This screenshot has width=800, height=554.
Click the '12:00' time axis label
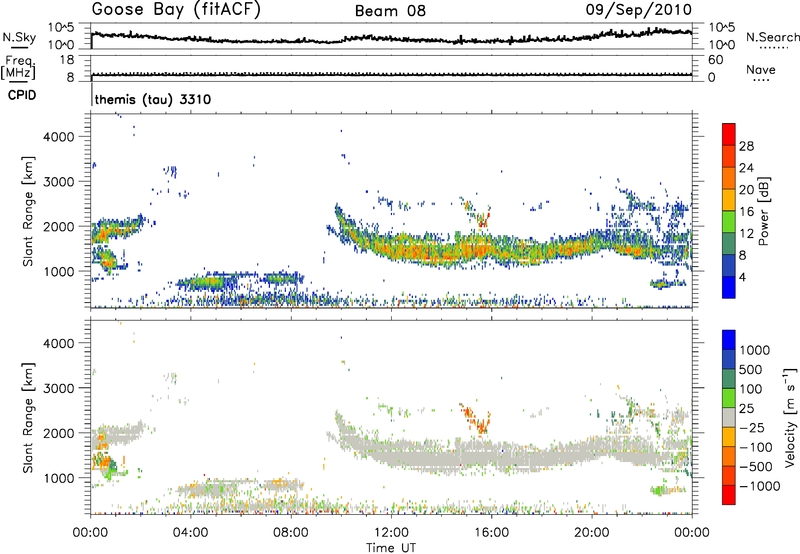[391, 533]
